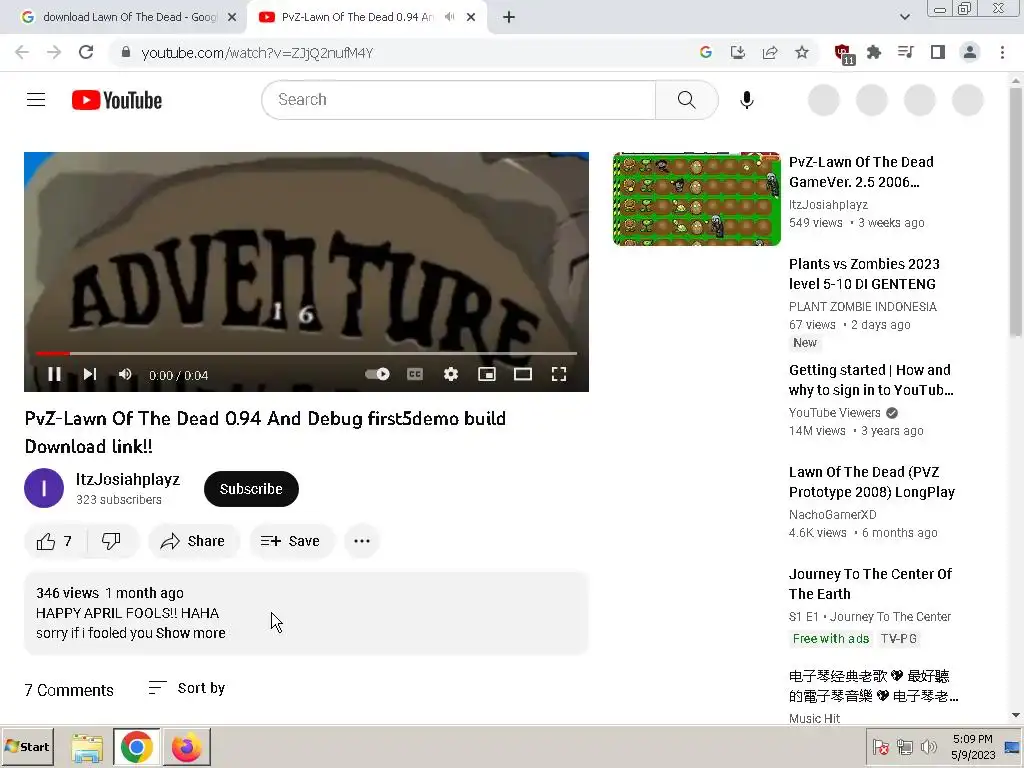Click the system tray volume icon
The width and height of the screenshot is (1024, 768).
pyautogui.click(x=928, y=746)
